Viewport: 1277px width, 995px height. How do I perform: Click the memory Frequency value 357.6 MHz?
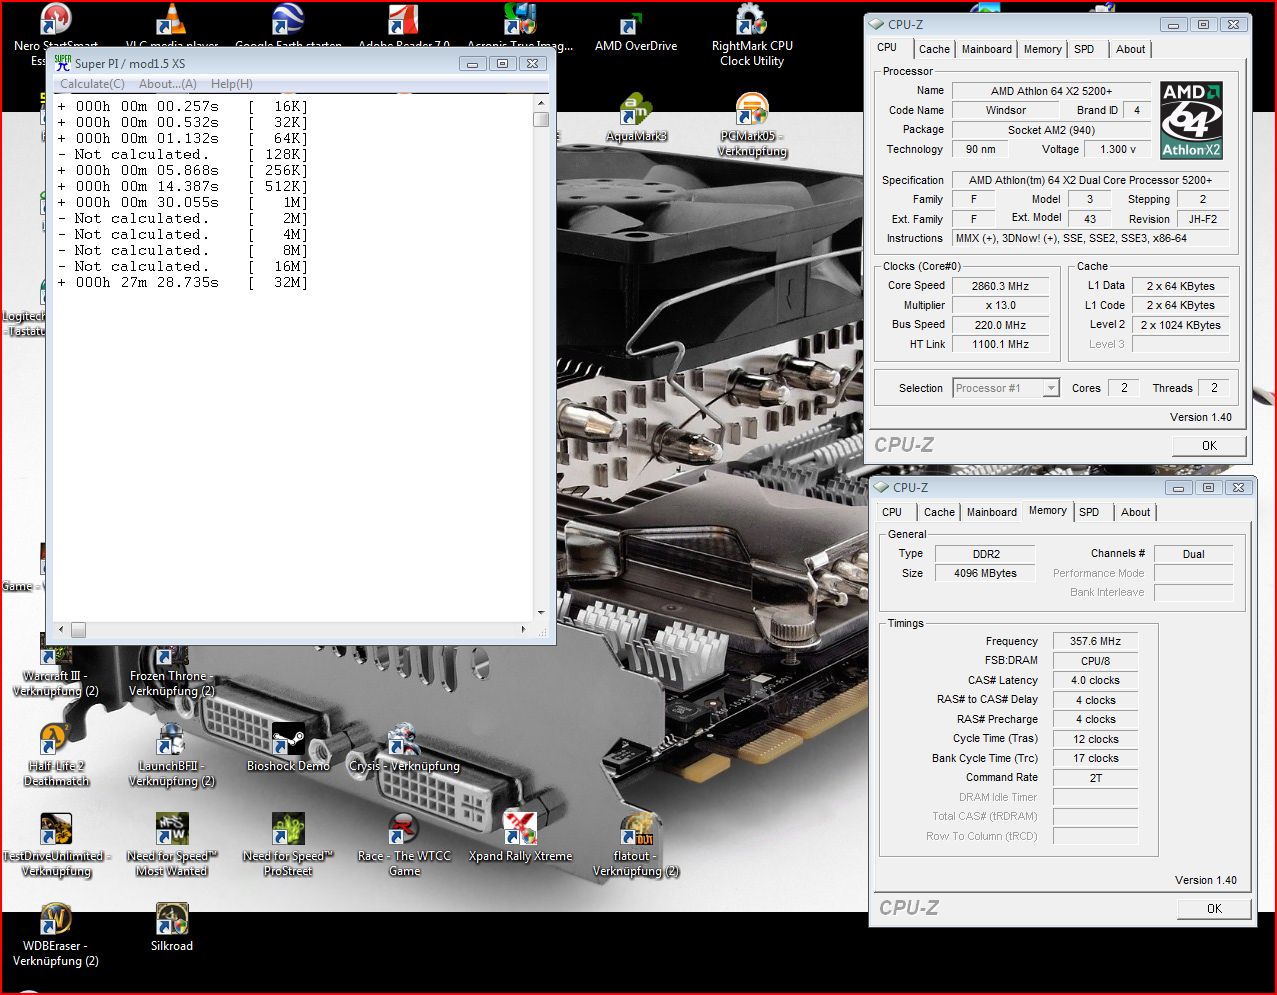coord(1095,642)
